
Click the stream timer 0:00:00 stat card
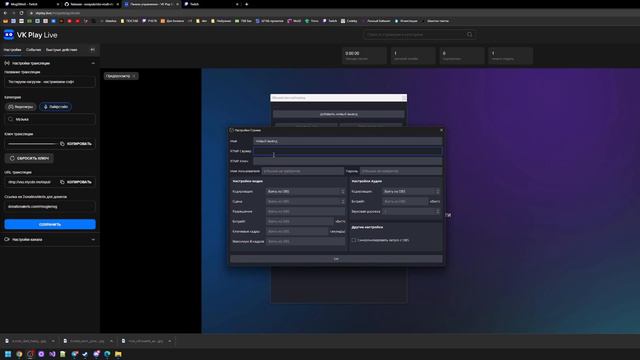tap(364, 56)
